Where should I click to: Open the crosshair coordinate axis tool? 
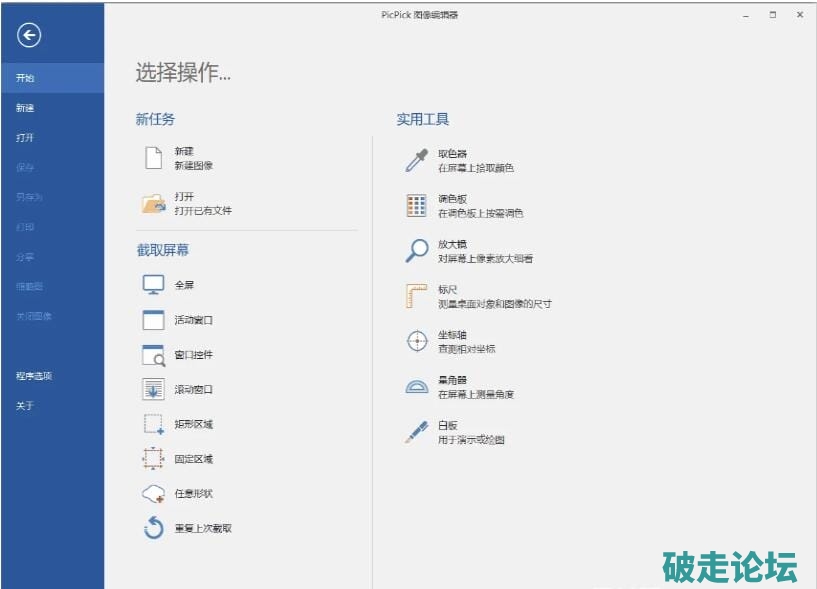click(x=416, y=341)
